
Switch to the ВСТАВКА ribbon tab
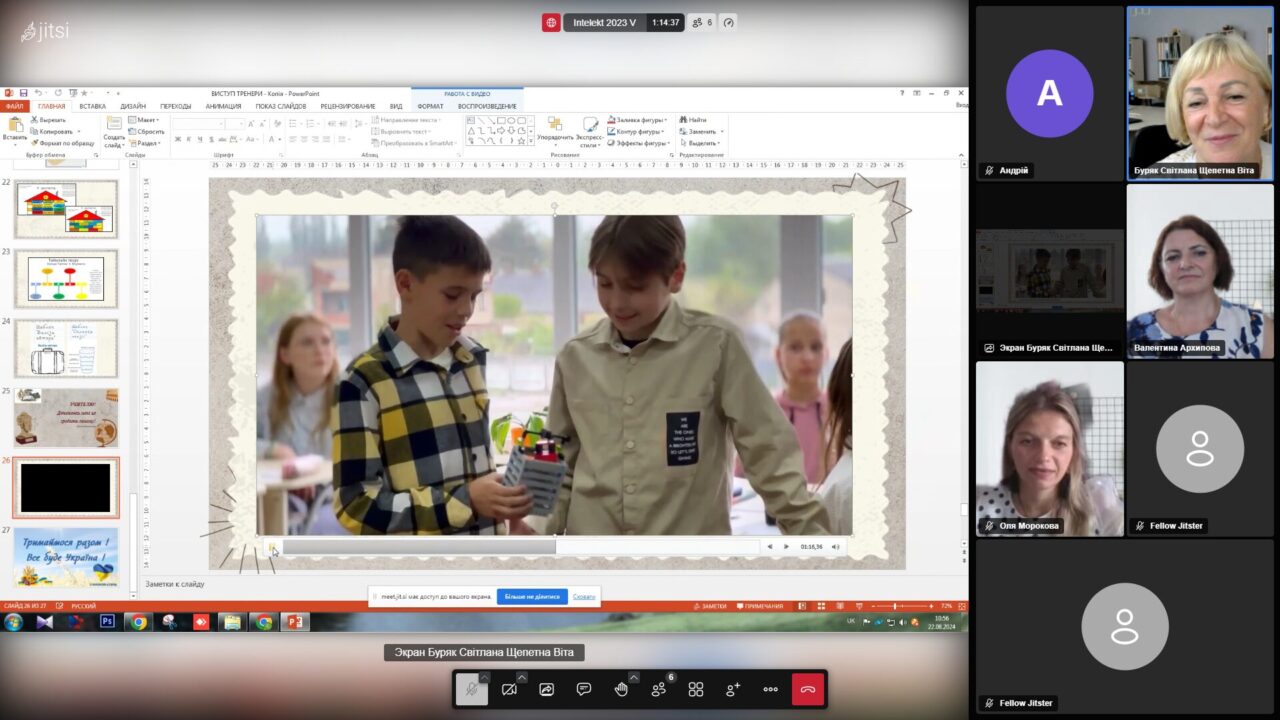(x=92, y=106)
